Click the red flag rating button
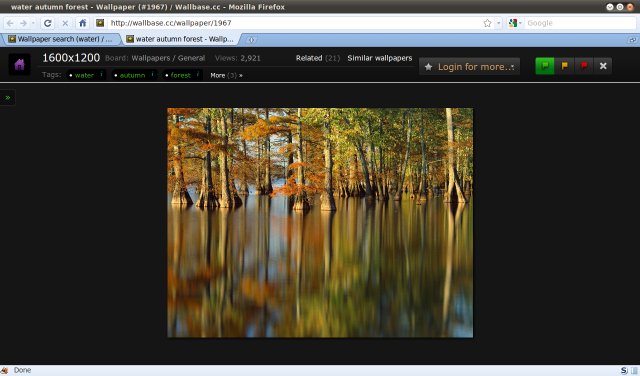Image resolution: width=640 pixels, height=376 pixels. coord(584,66)
